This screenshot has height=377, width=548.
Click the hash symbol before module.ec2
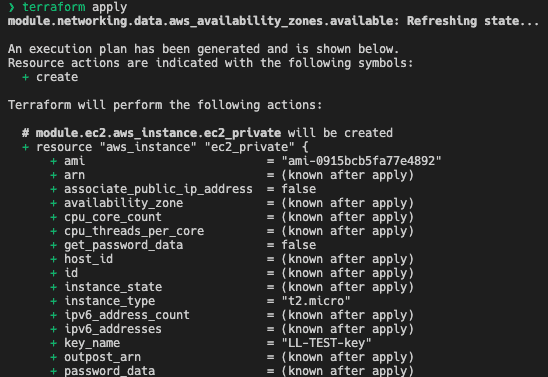pyautogui.click(x=26, y=133)
